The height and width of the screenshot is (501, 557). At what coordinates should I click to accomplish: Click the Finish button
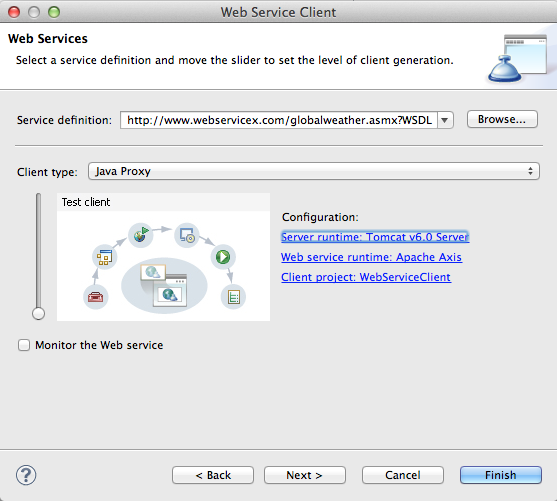point(501,475)
